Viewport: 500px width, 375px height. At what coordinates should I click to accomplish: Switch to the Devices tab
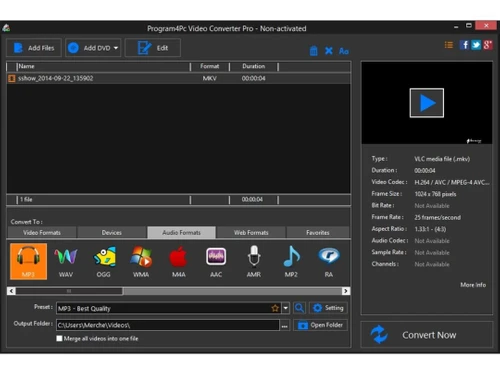pos(112,232)
